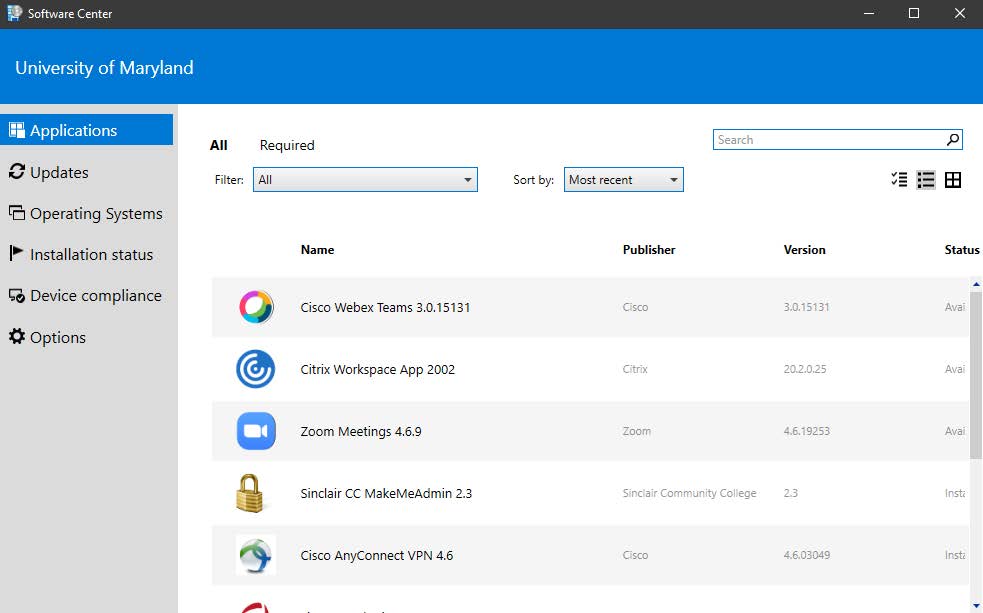Go to Operating Systems section
Viewport: 983px width, 613px height.
tap(96, 213)
